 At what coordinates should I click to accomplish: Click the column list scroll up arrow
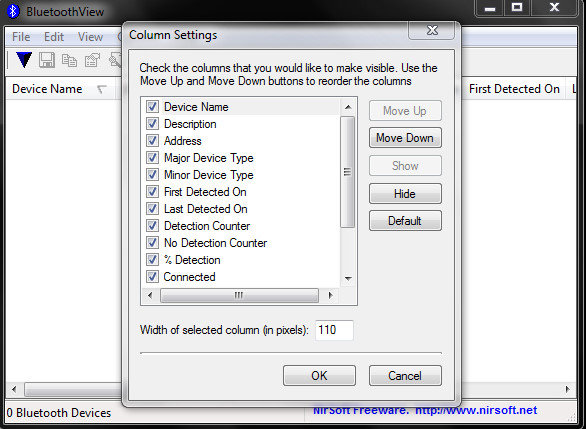pyautogui.click(x=348, y=107)
